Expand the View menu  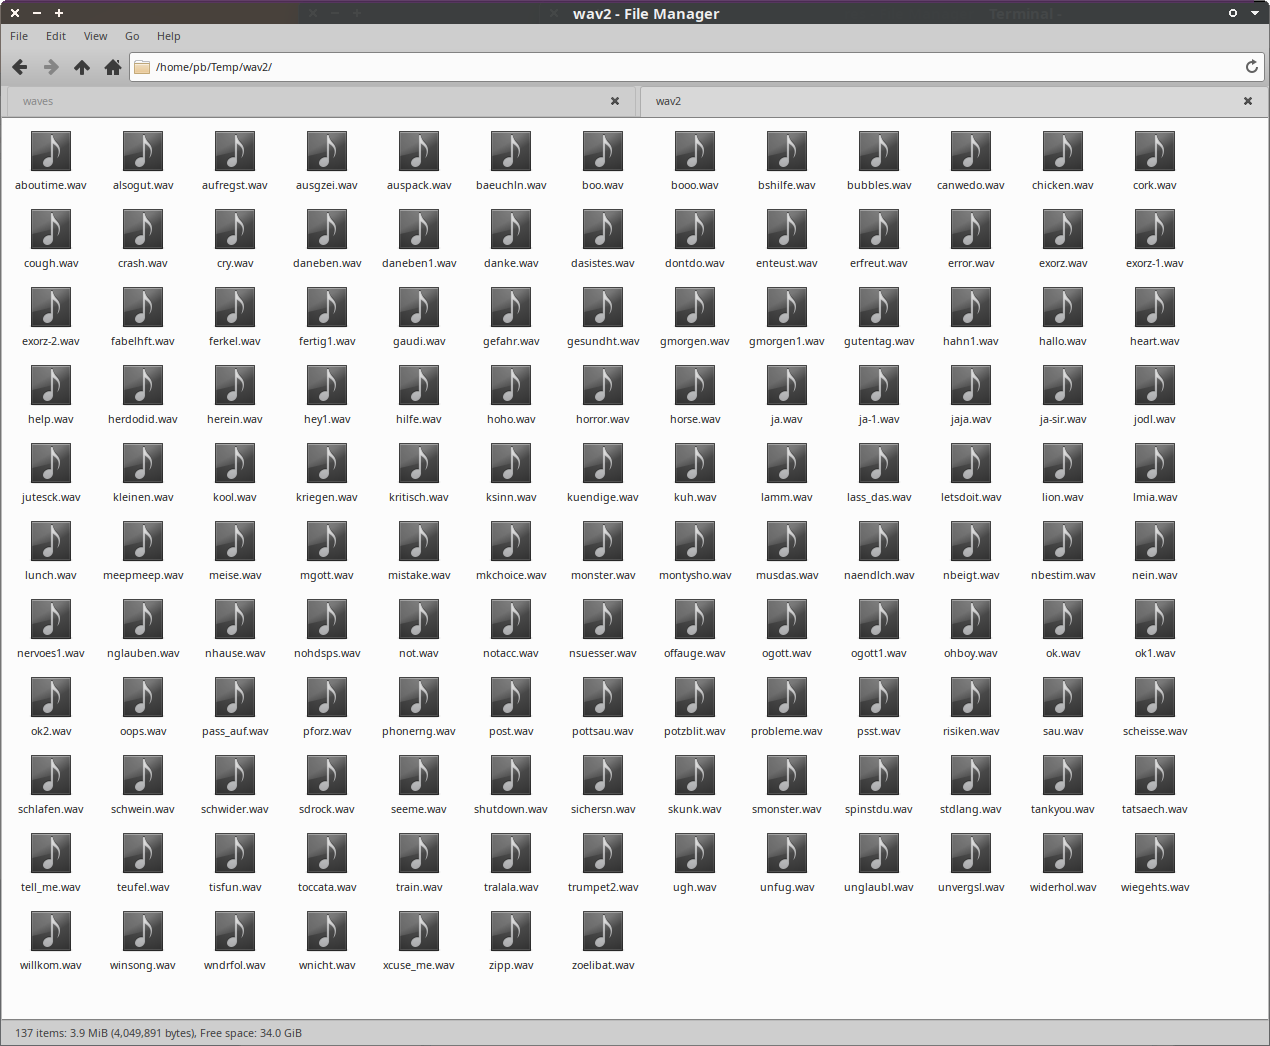click(95, 36)
